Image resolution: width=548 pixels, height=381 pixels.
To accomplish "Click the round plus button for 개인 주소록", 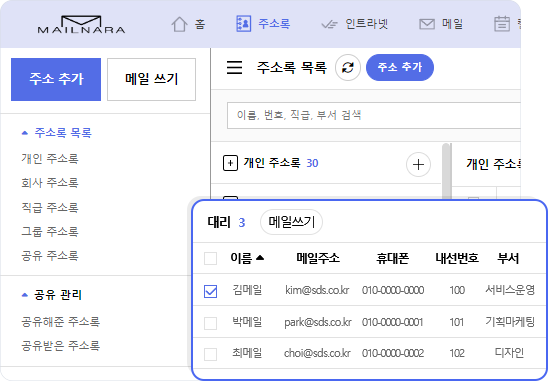I will pos(418,164).
